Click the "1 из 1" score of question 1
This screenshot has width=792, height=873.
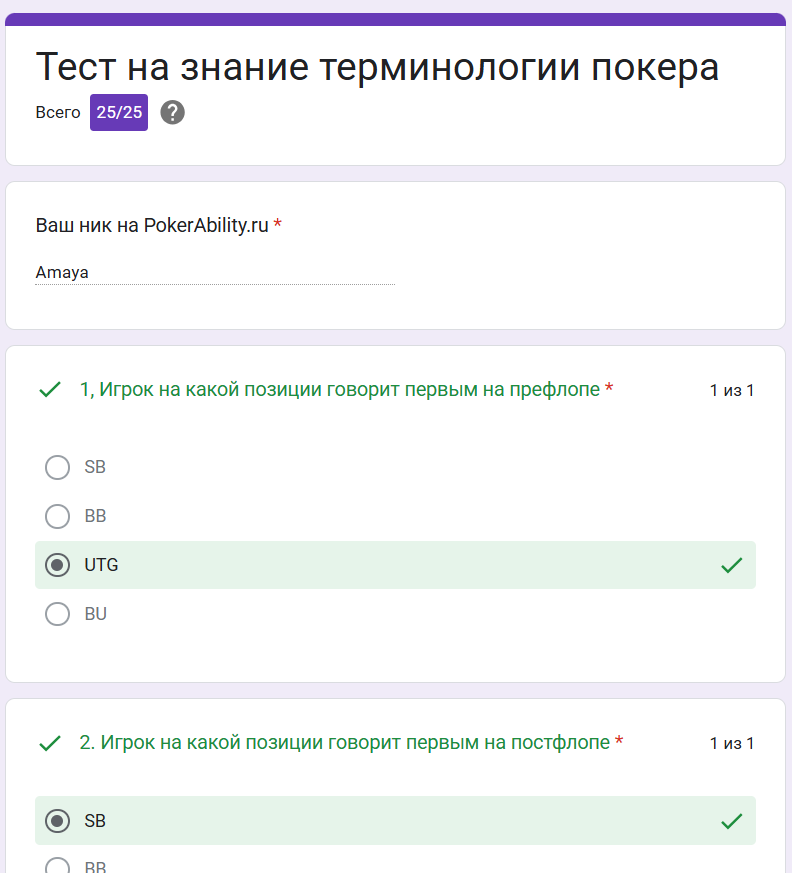point(732,390)
